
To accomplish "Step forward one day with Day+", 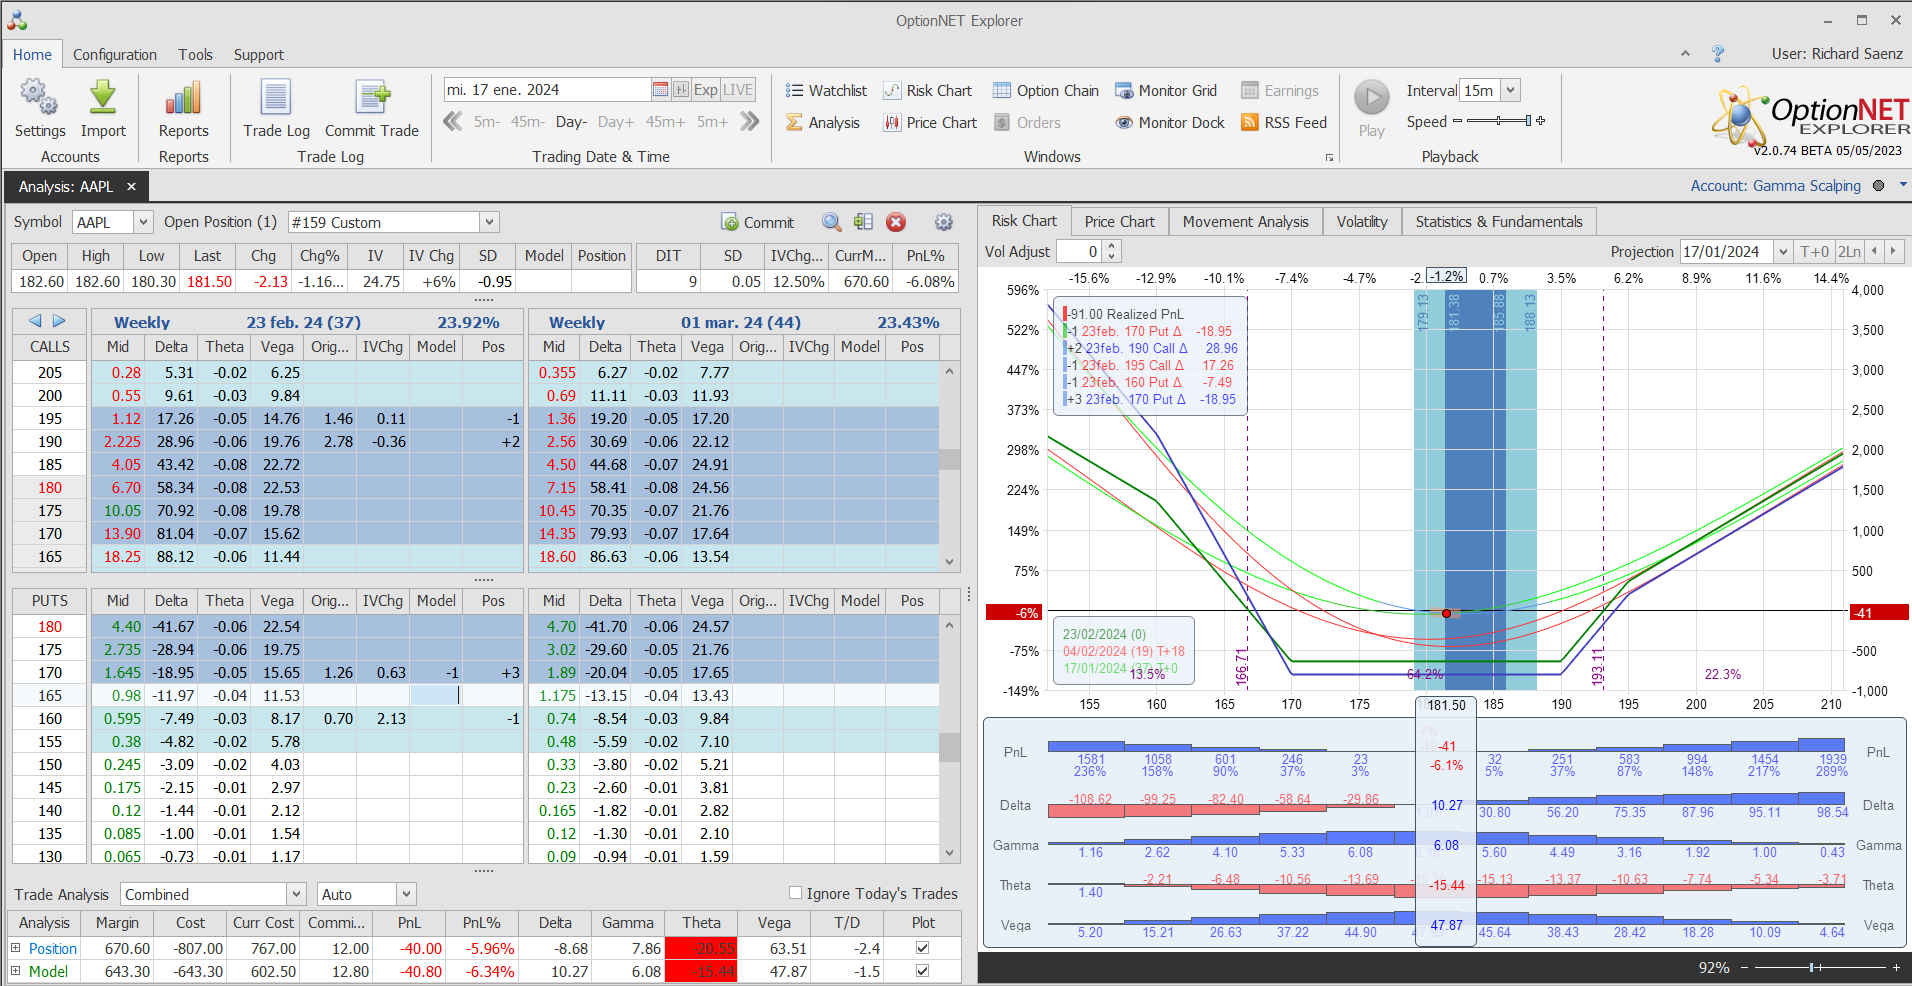I will click(616, 122).
